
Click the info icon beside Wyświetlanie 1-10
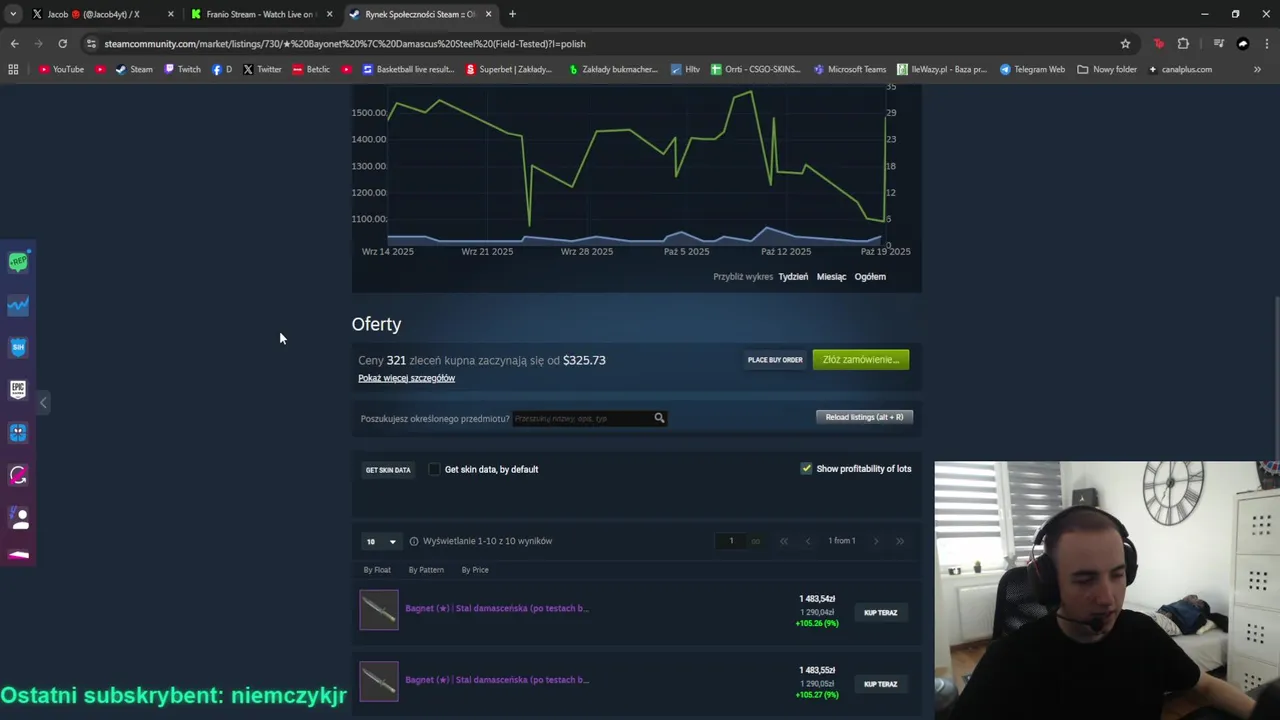[x=414, y=541]
